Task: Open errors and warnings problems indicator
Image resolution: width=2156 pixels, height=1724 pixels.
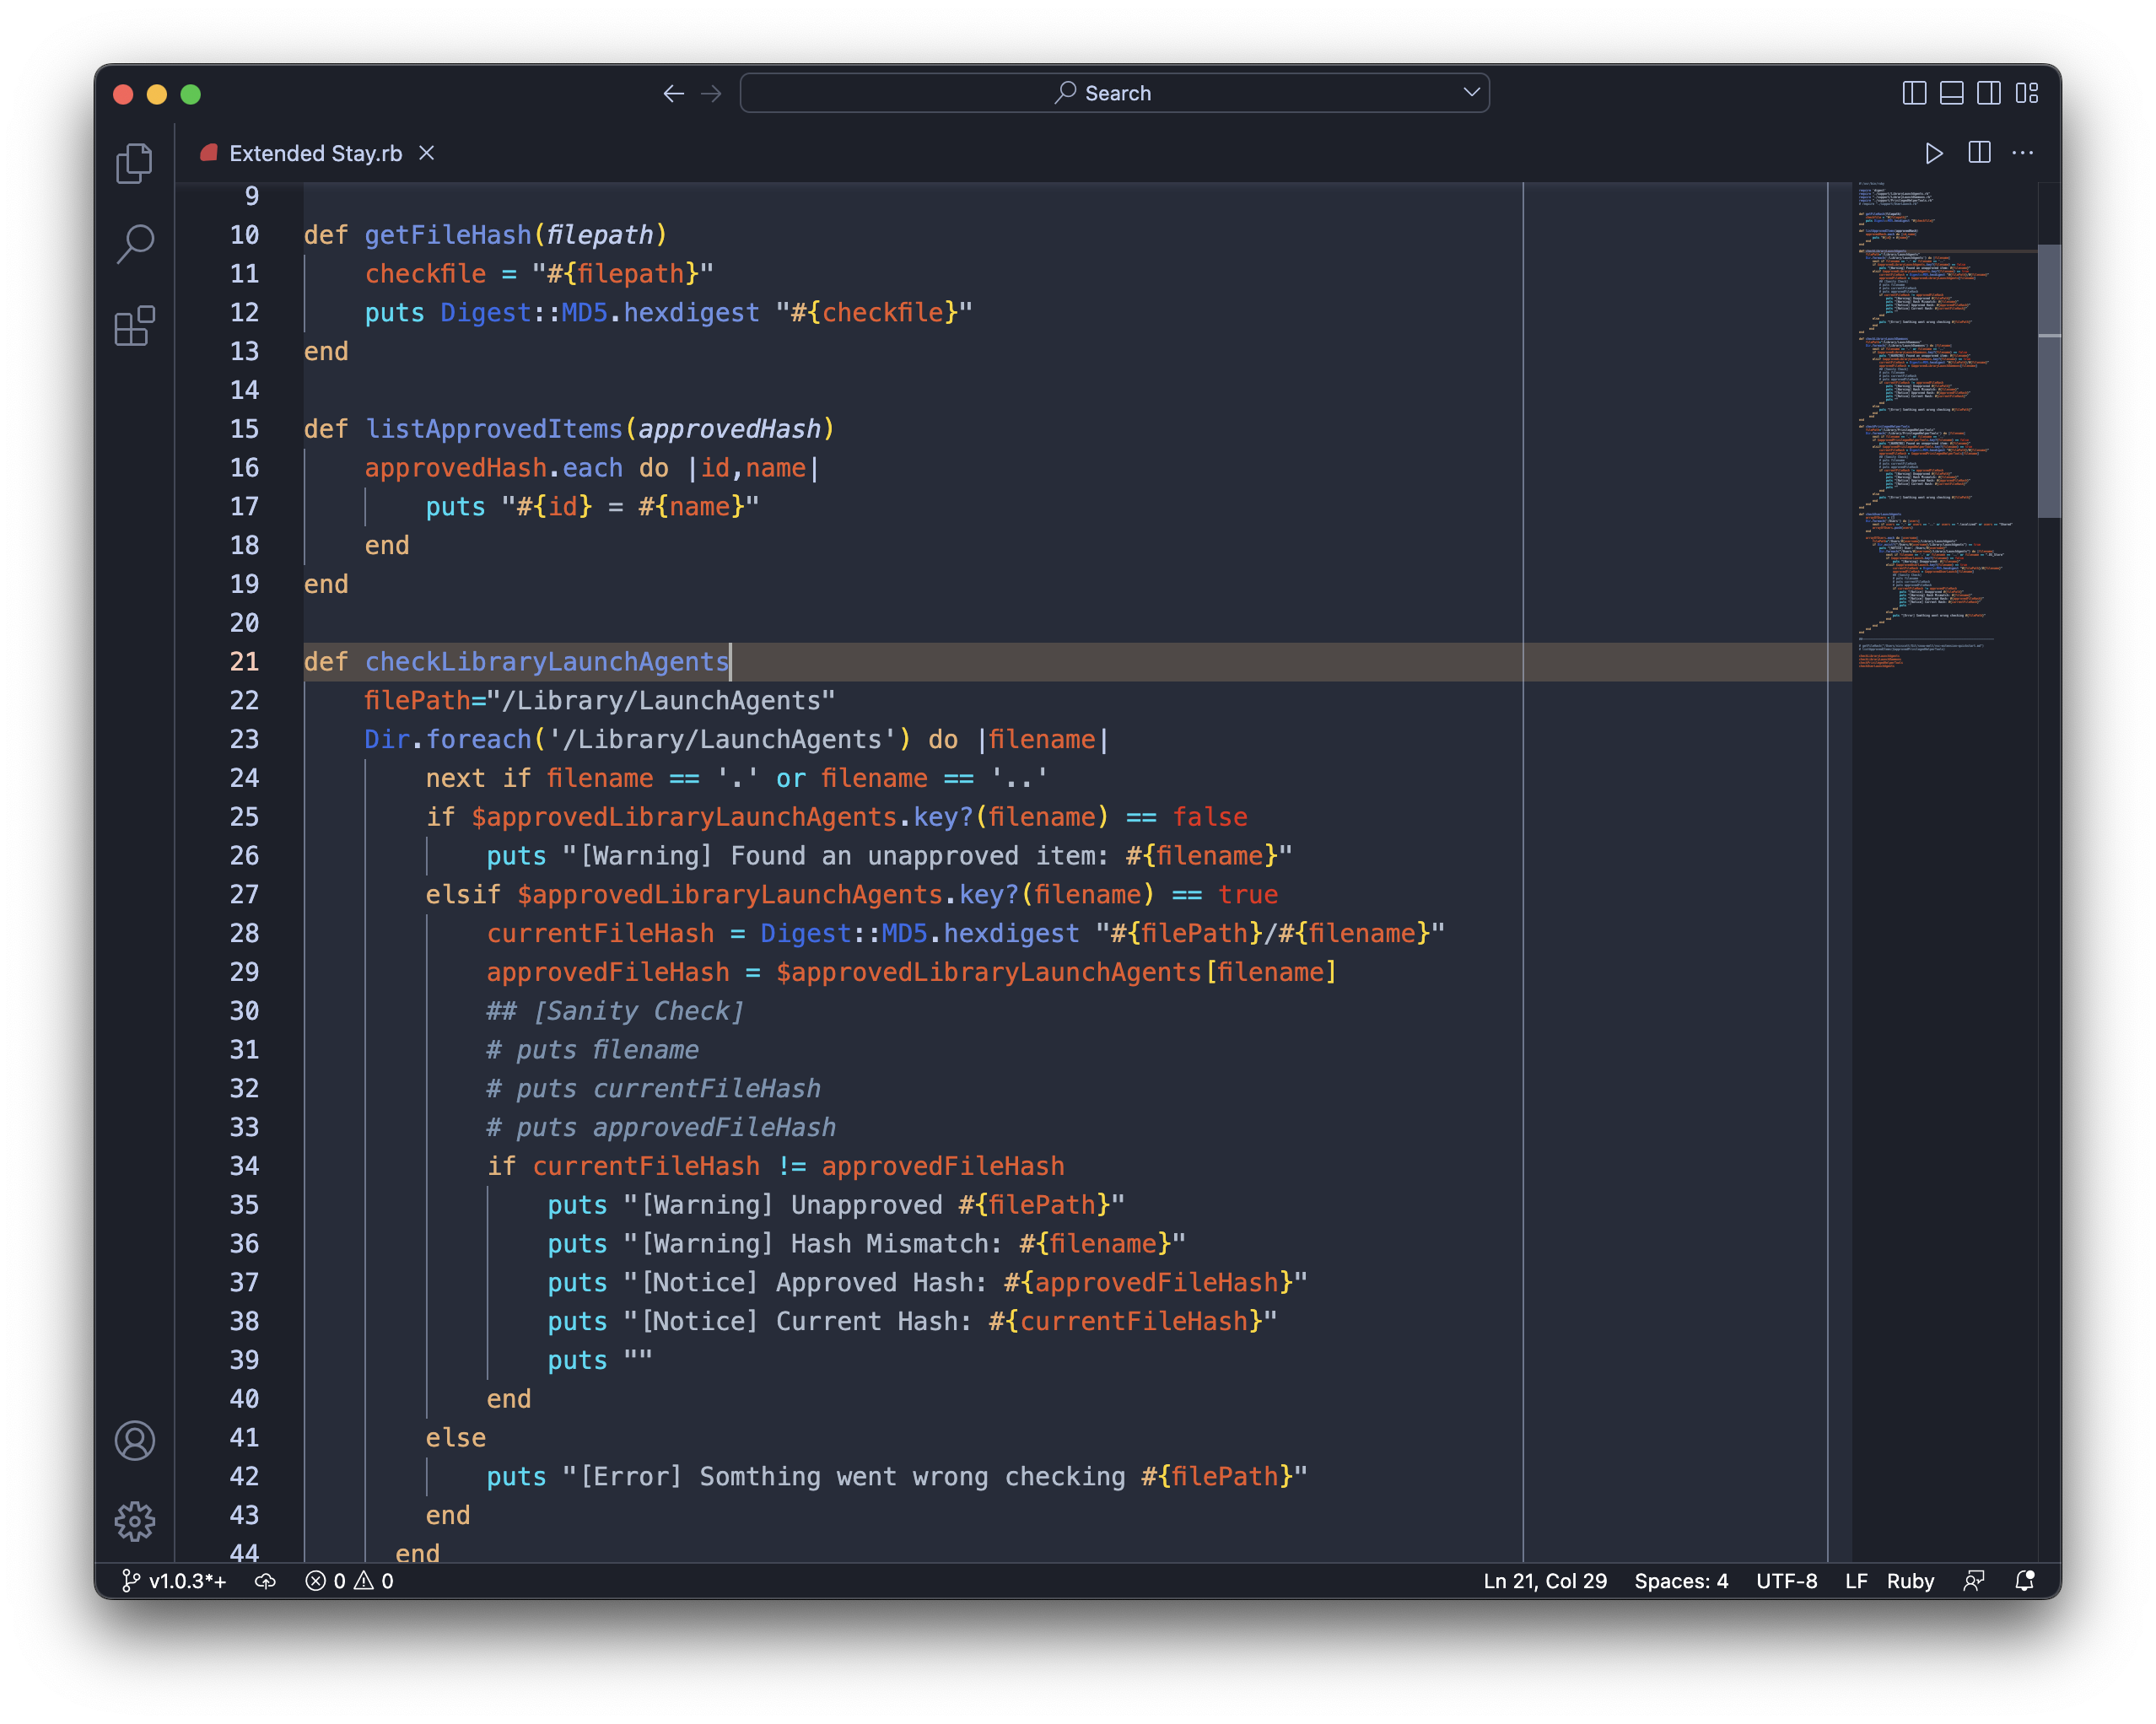Action: click(x=350, y=1581)
